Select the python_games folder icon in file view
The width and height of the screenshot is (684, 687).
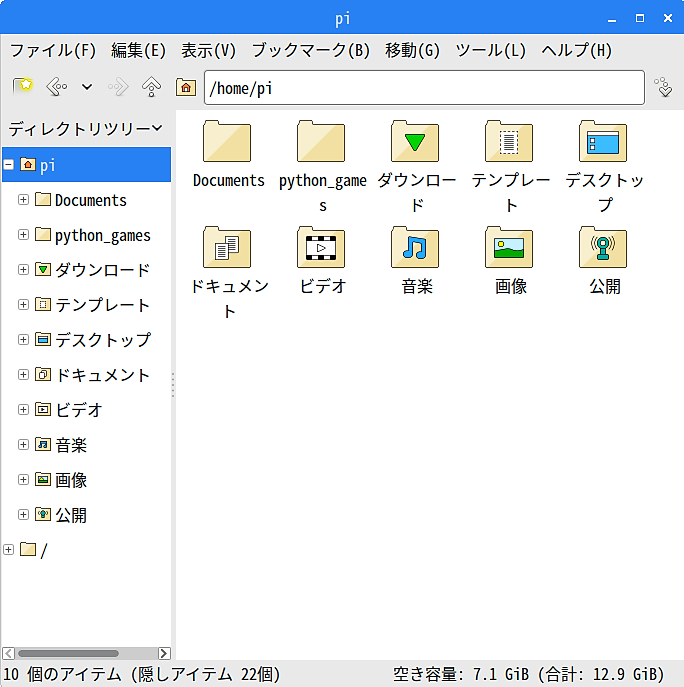321,141
